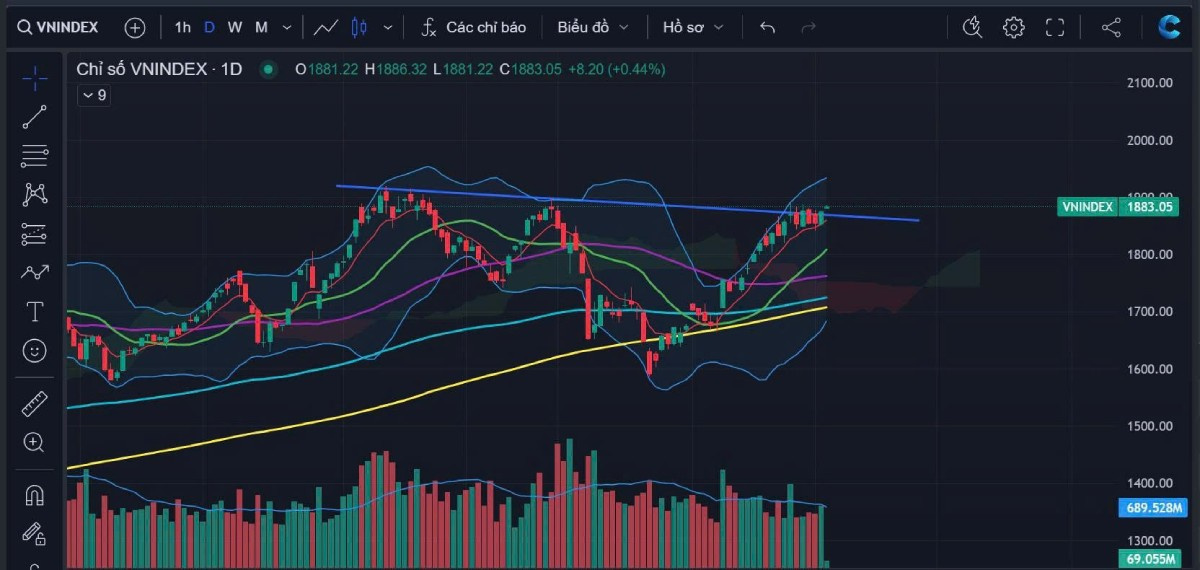
Task: Click the 69.055M volume label
Action: tap(1148, 560)
